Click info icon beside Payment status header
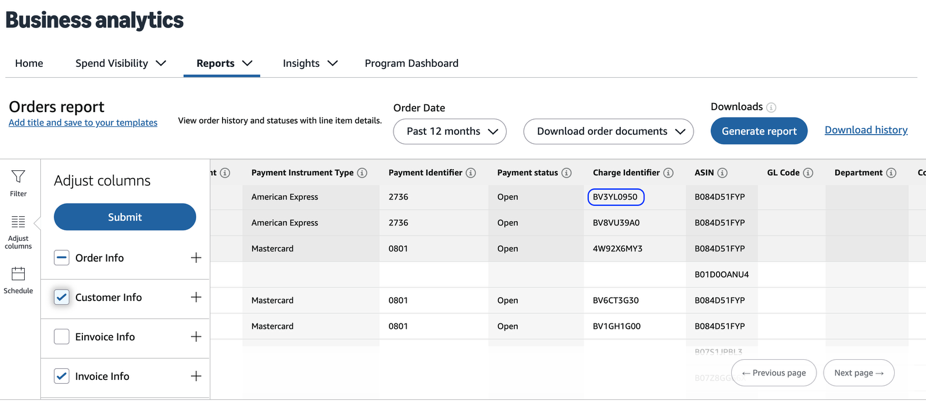Viewport: 926px width, 404px height. [566, 173]
